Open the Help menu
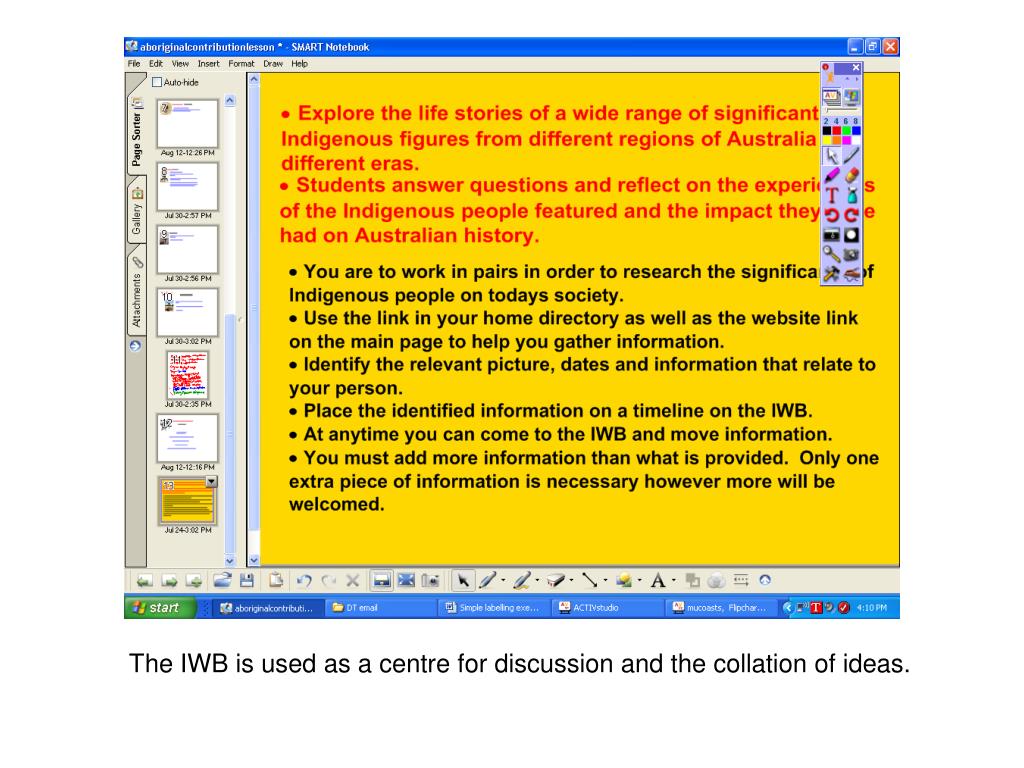1024x768 pixels. click(299, 64)
